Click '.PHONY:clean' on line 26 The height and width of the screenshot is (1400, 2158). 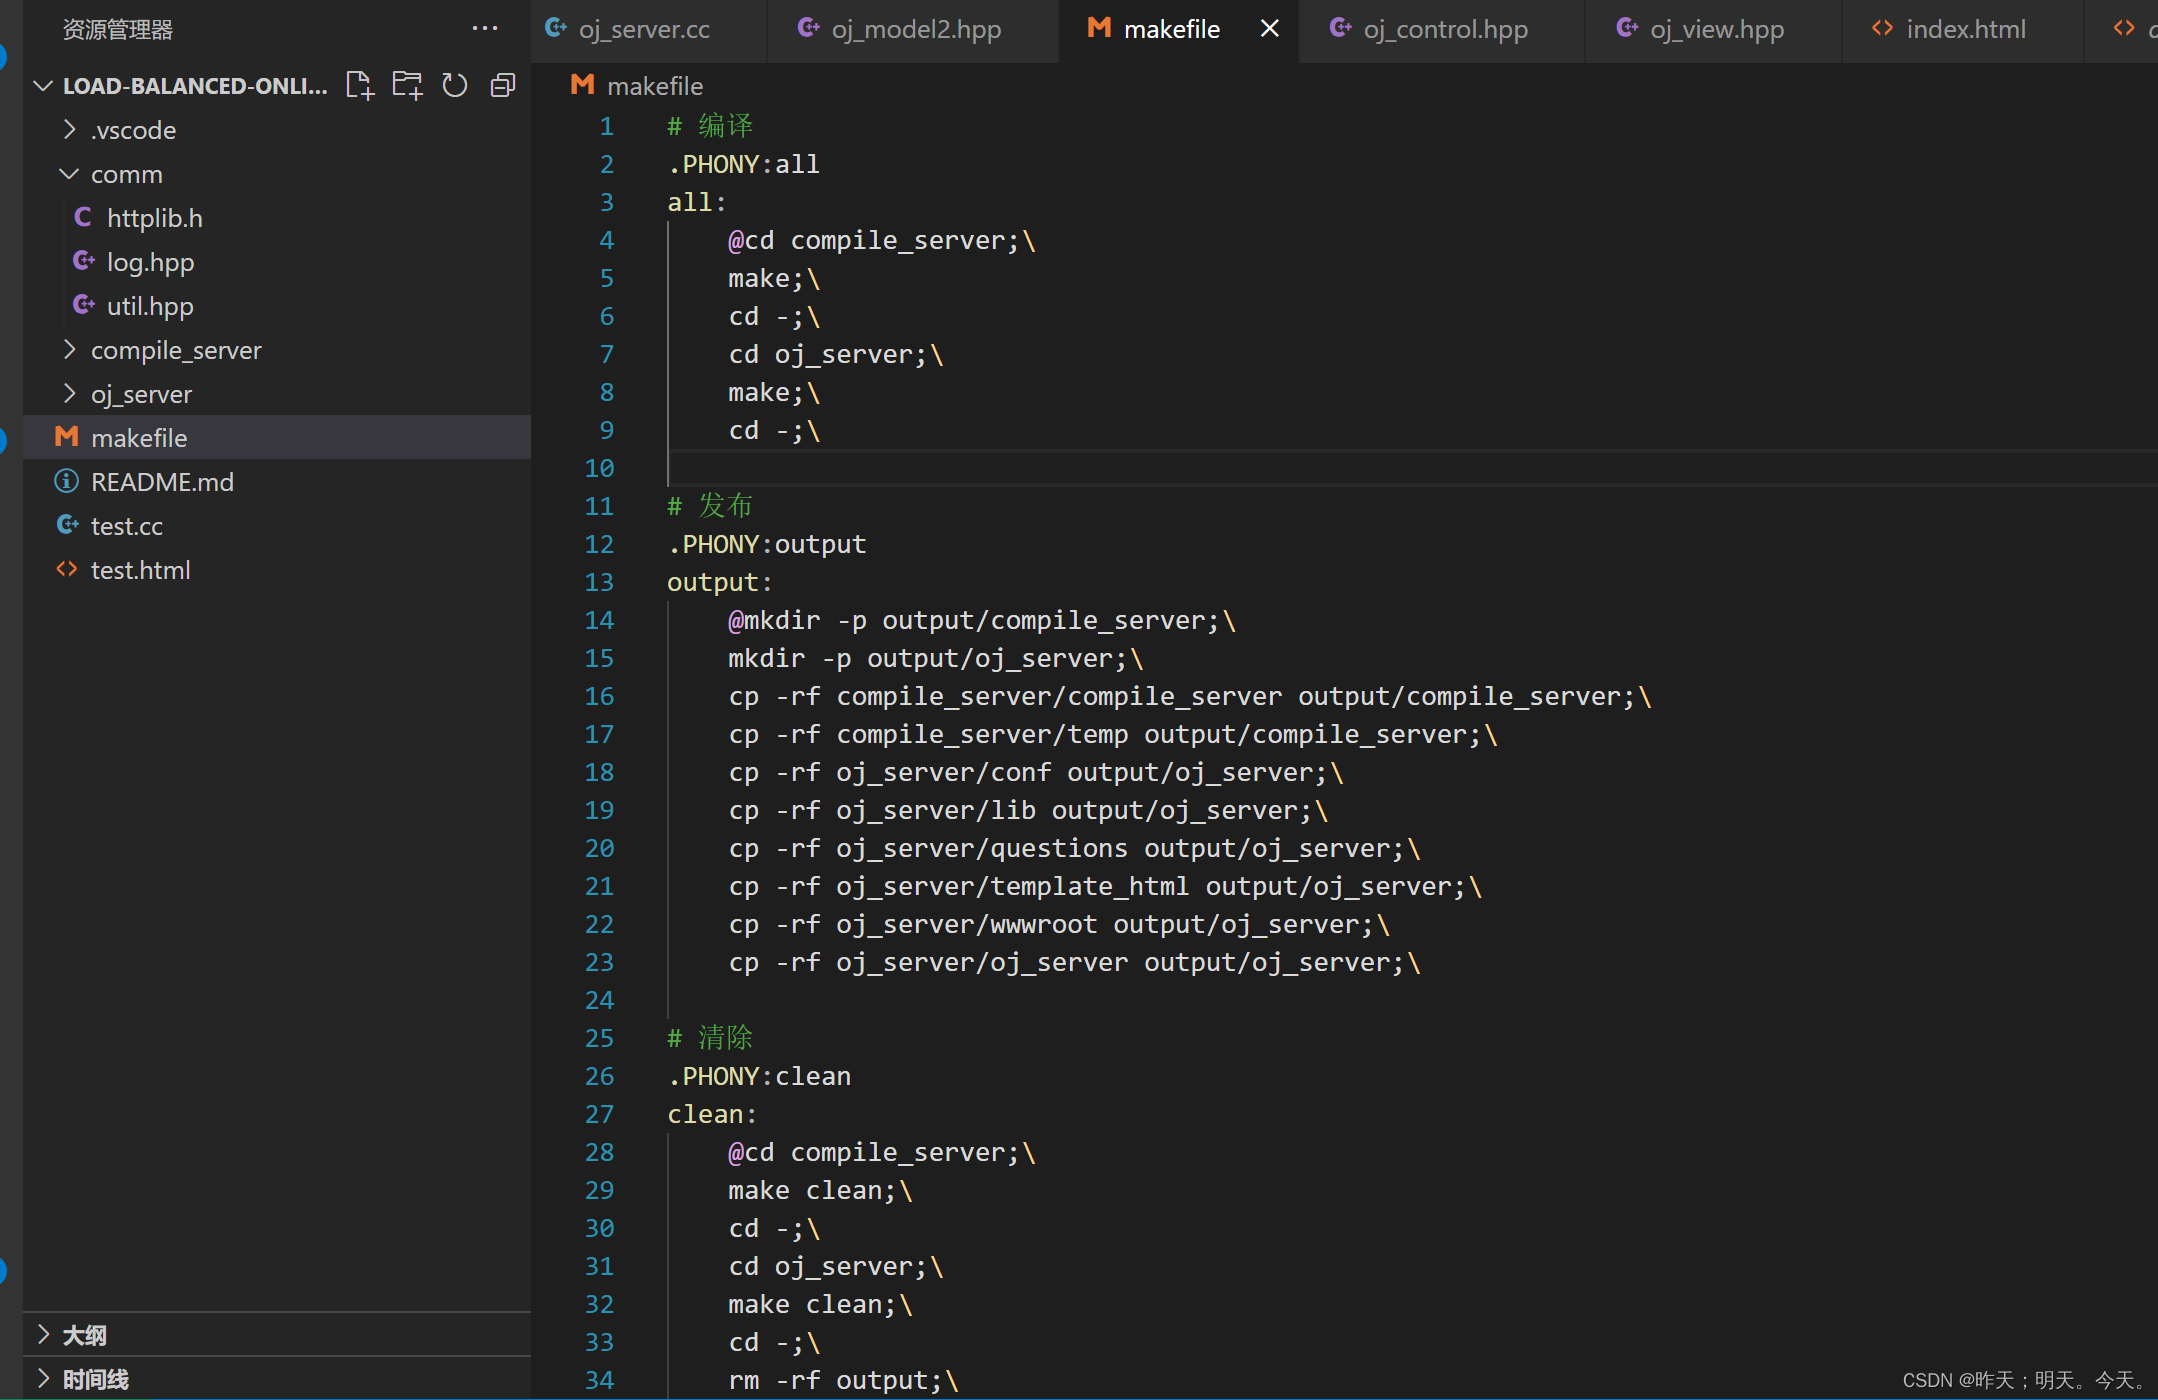tap(759, 1076)
